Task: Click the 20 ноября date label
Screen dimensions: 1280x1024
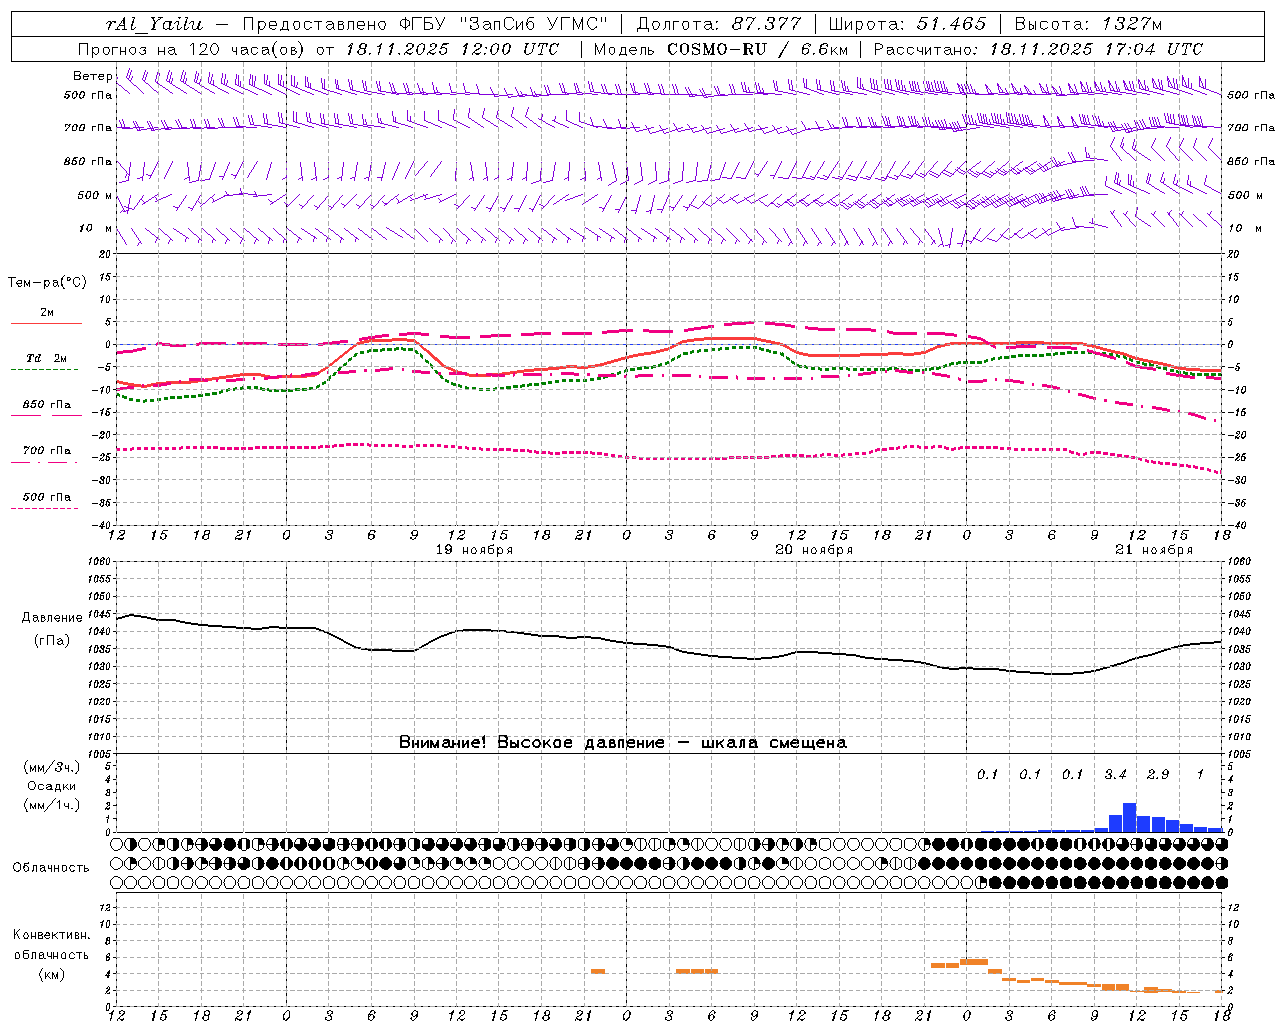Action: [x=814, y=550]
